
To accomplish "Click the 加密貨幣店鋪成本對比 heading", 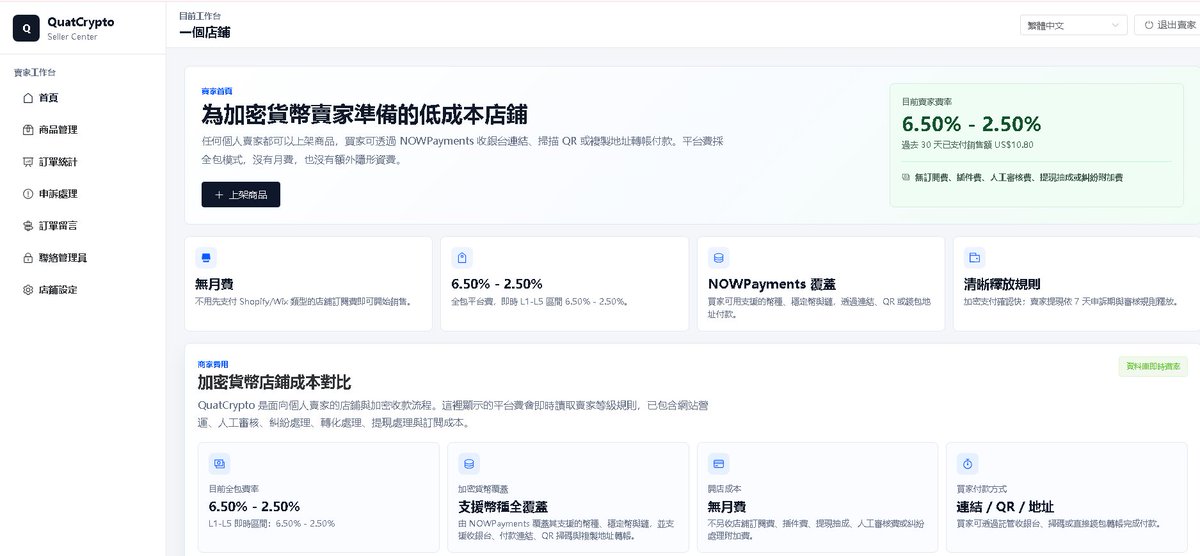I will point(274,383).
